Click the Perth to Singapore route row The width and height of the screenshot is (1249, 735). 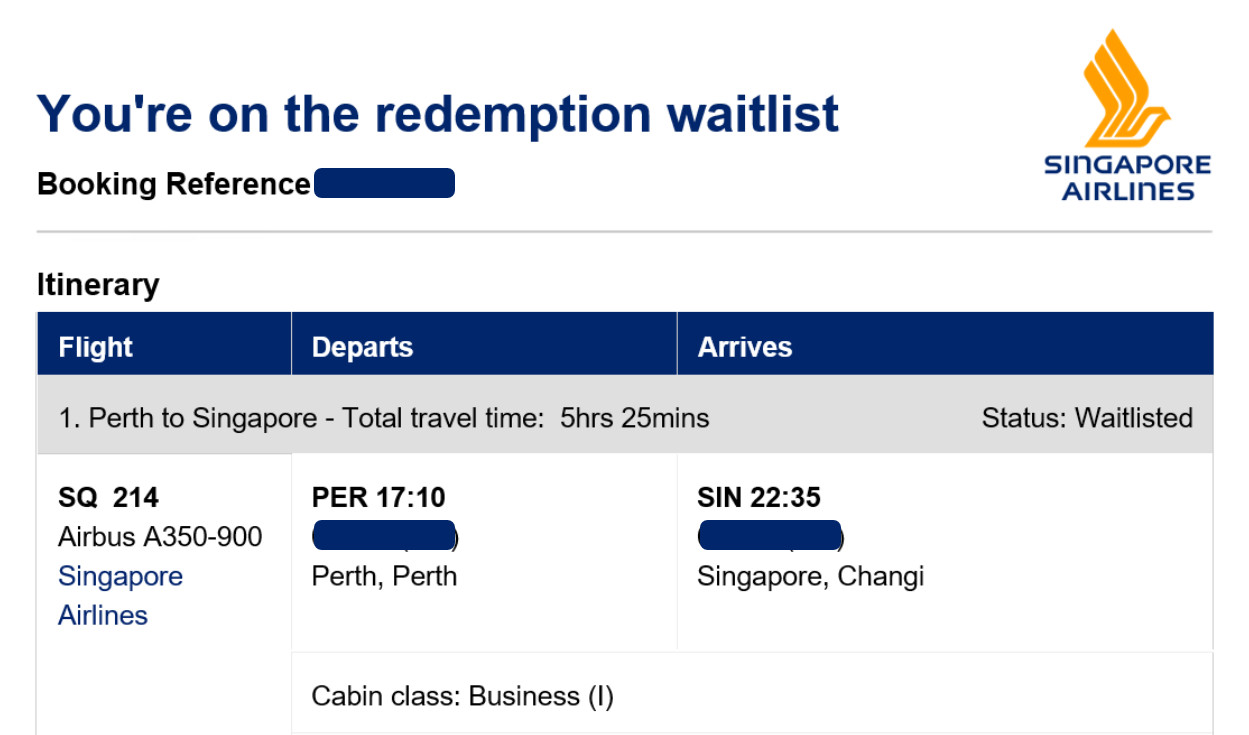point(625,417)
